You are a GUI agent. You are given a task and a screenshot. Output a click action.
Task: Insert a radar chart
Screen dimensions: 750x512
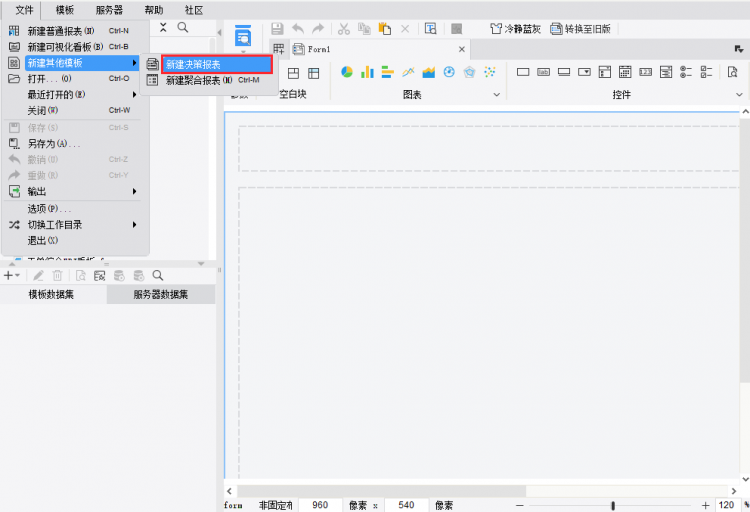(469, 72)
